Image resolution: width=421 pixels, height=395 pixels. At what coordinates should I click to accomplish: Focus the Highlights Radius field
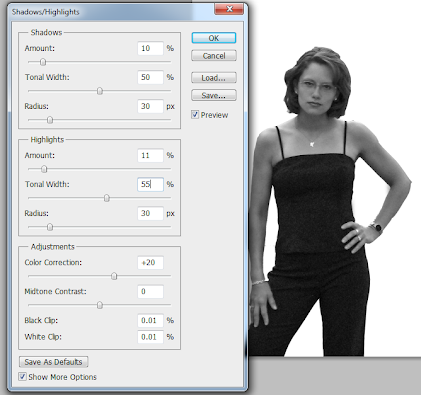150,213
